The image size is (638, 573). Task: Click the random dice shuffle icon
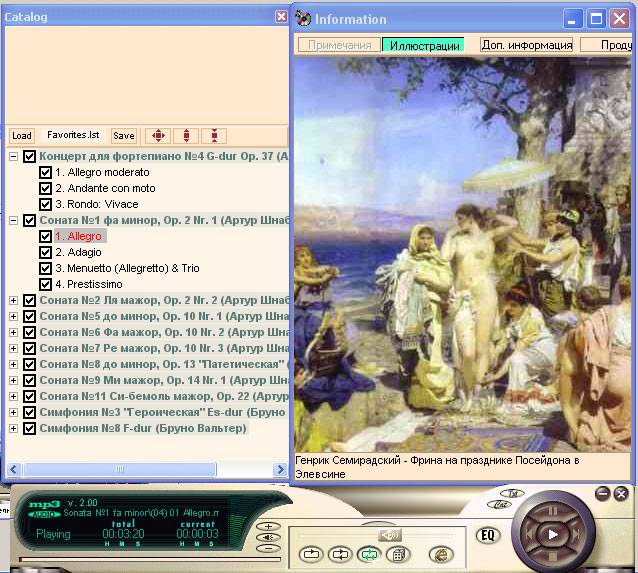pos(398,554)
